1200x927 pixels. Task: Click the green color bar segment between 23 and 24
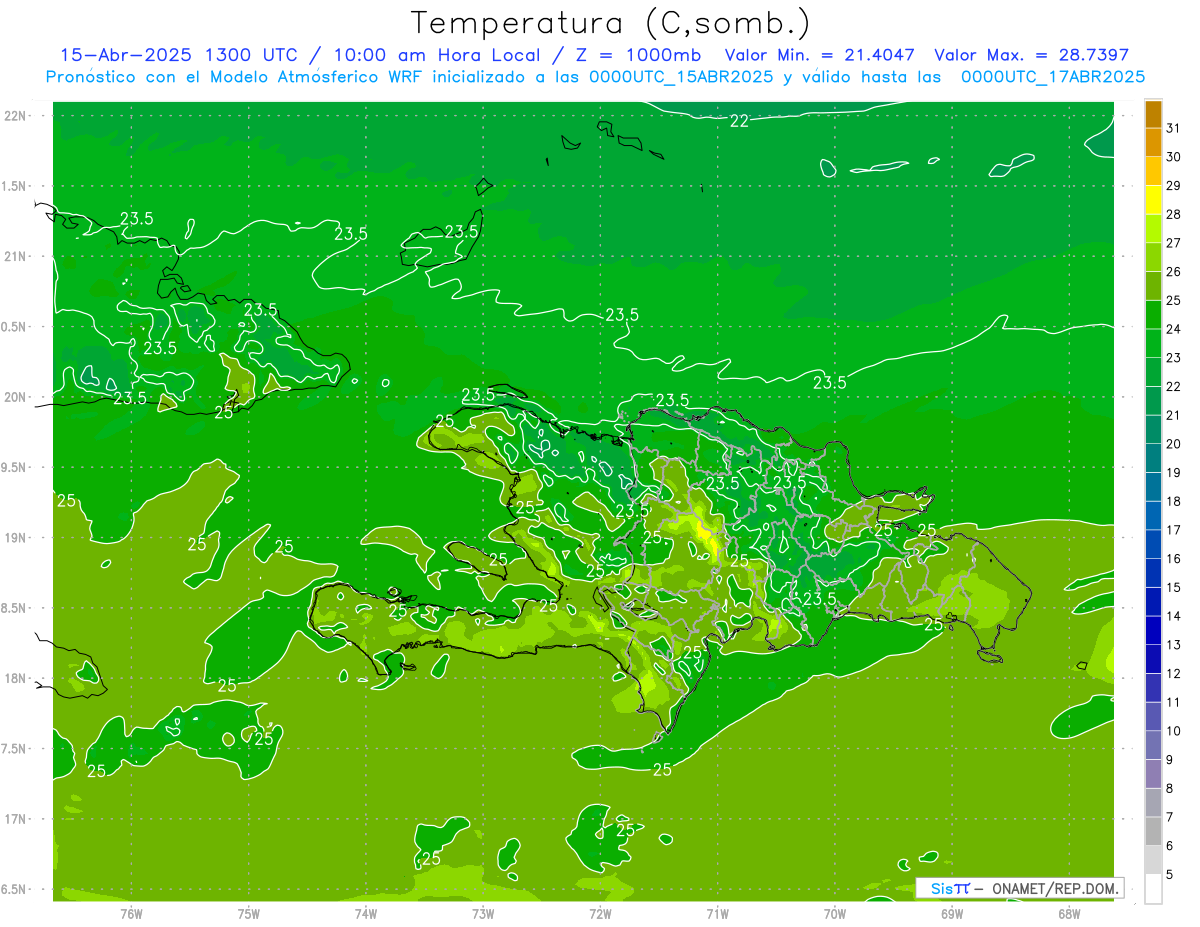point(1153,343)
